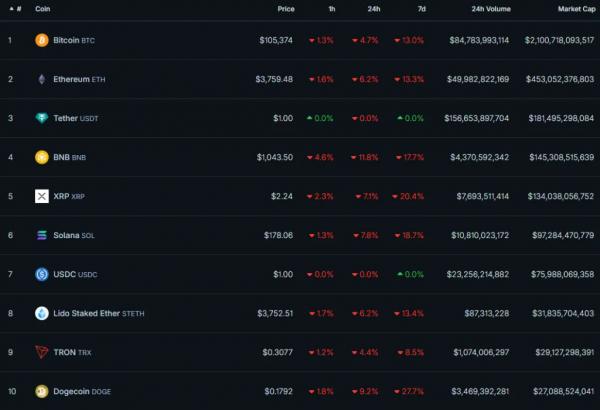Open the Ethereum ETH coin page
Viewport: 600px width, 410px height.
click(x=79, y=79)
